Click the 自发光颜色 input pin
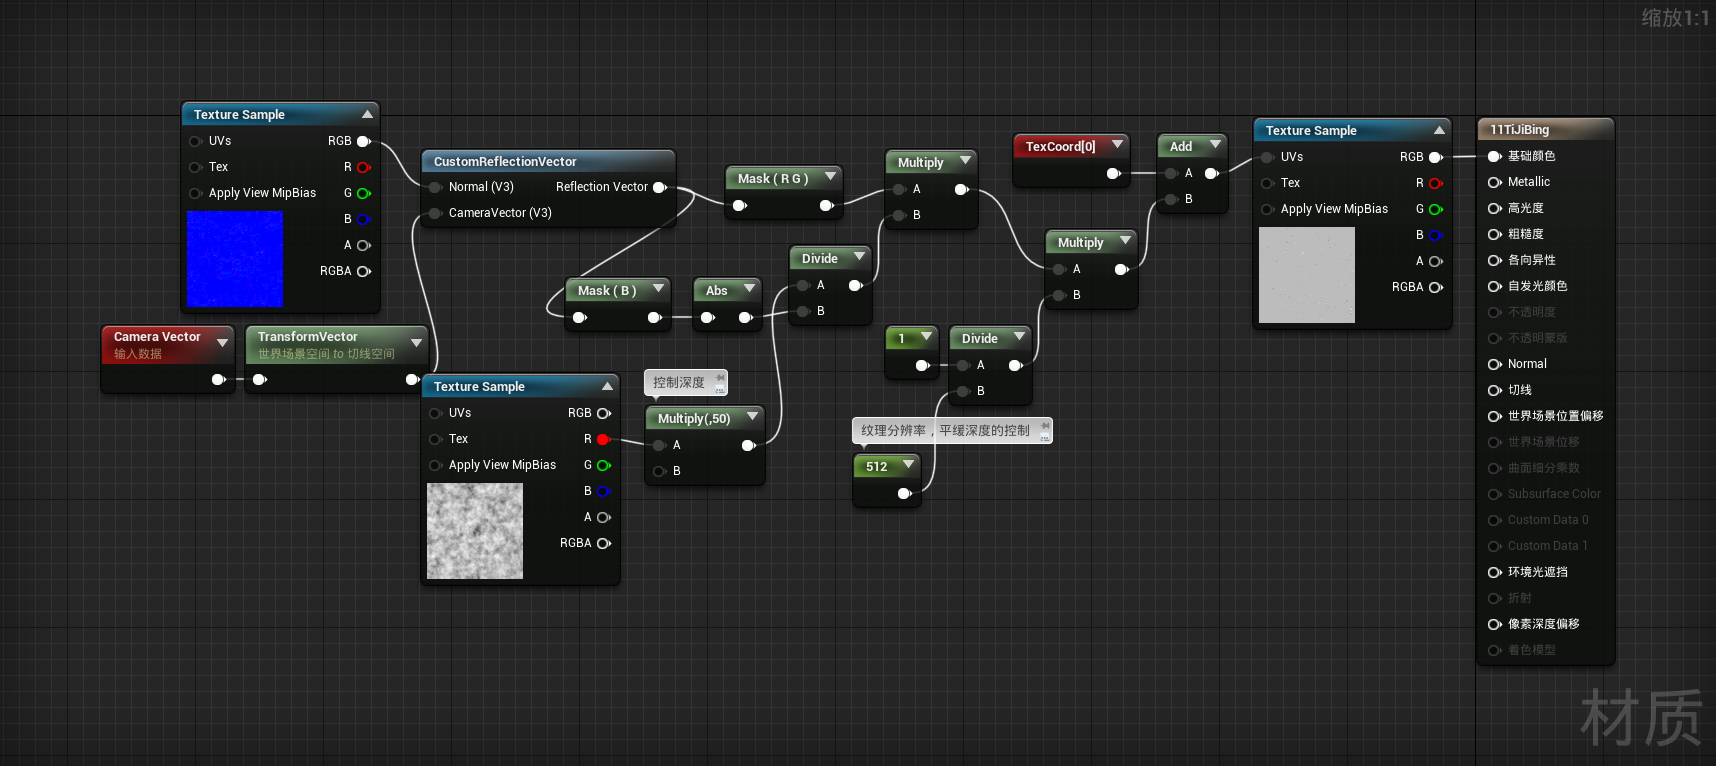 1495,286
